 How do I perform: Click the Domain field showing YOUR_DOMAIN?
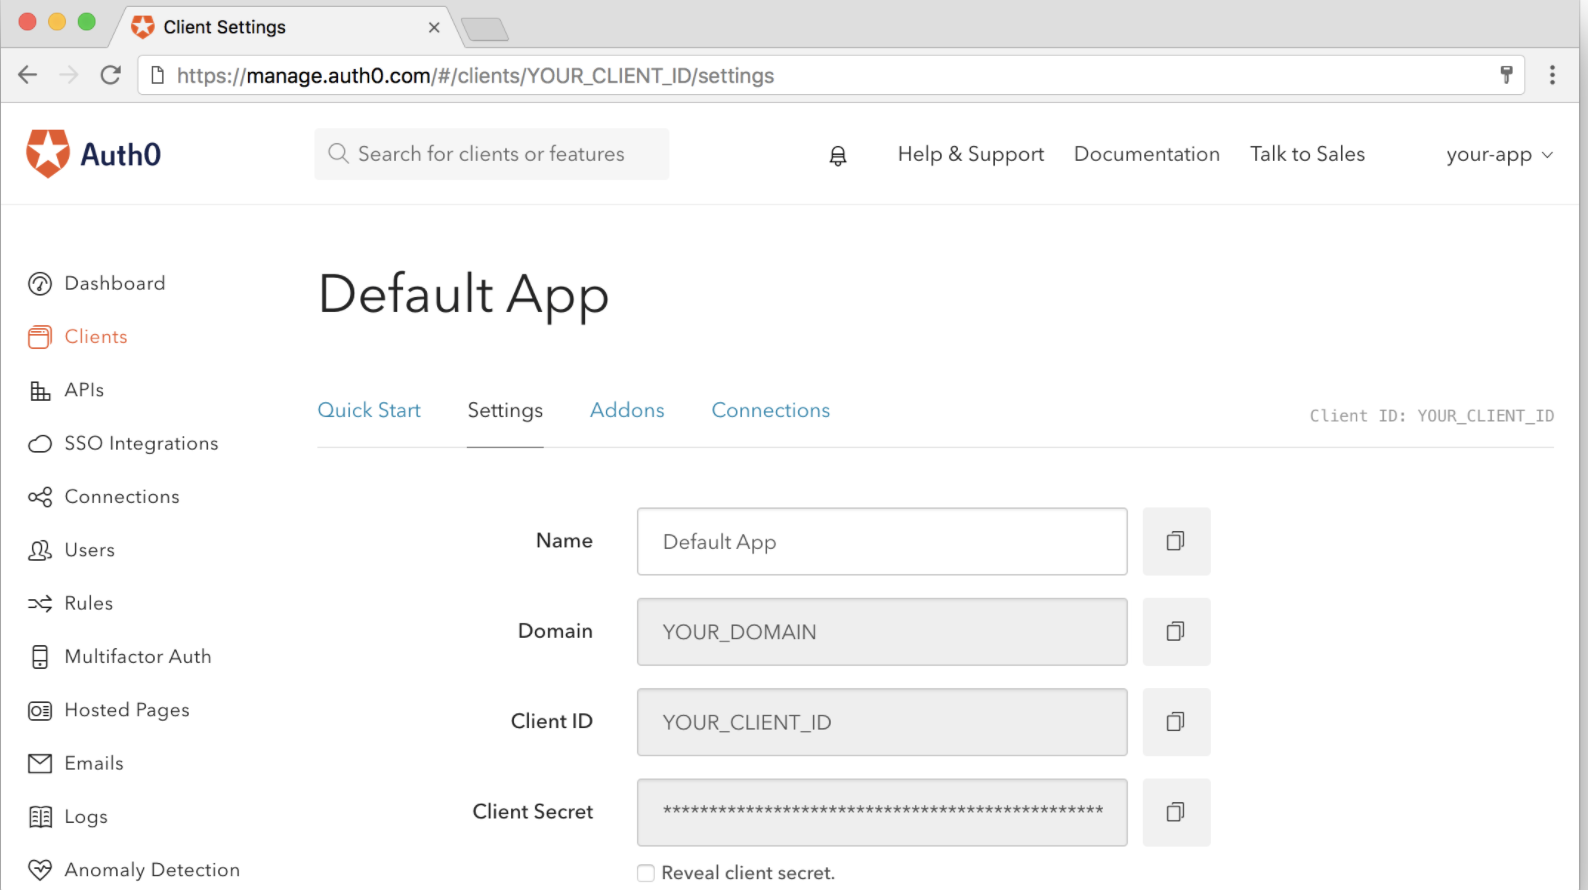click(x=882, y=631)
